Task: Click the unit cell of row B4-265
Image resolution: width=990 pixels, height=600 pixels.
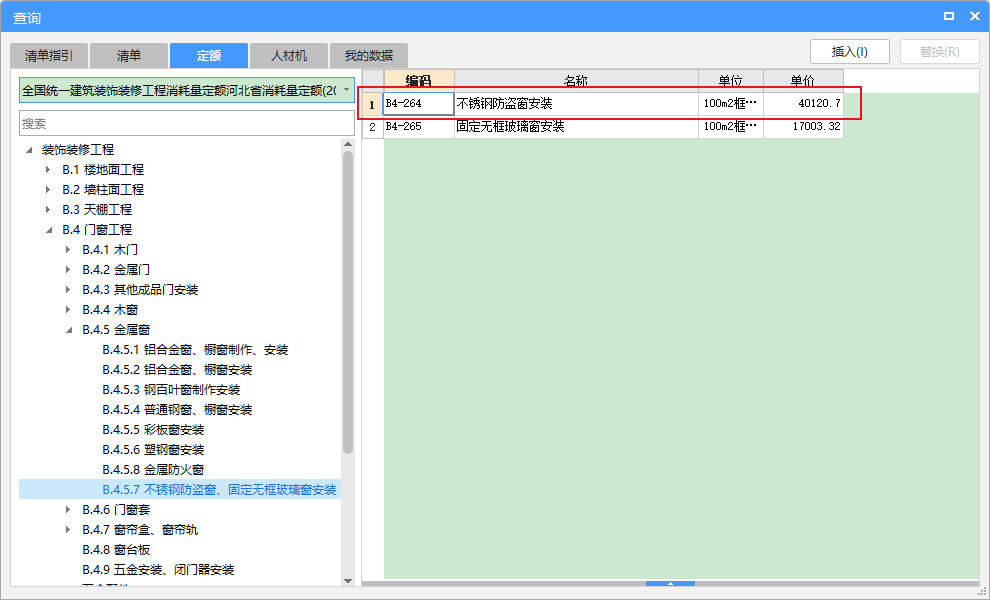Action: coord(731,127)
